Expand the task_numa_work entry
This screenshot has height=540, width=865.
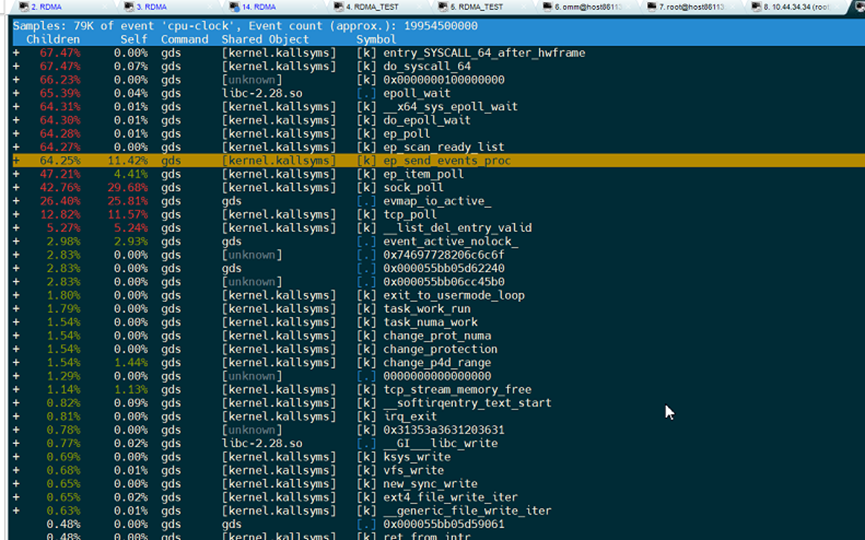point(16,322)
